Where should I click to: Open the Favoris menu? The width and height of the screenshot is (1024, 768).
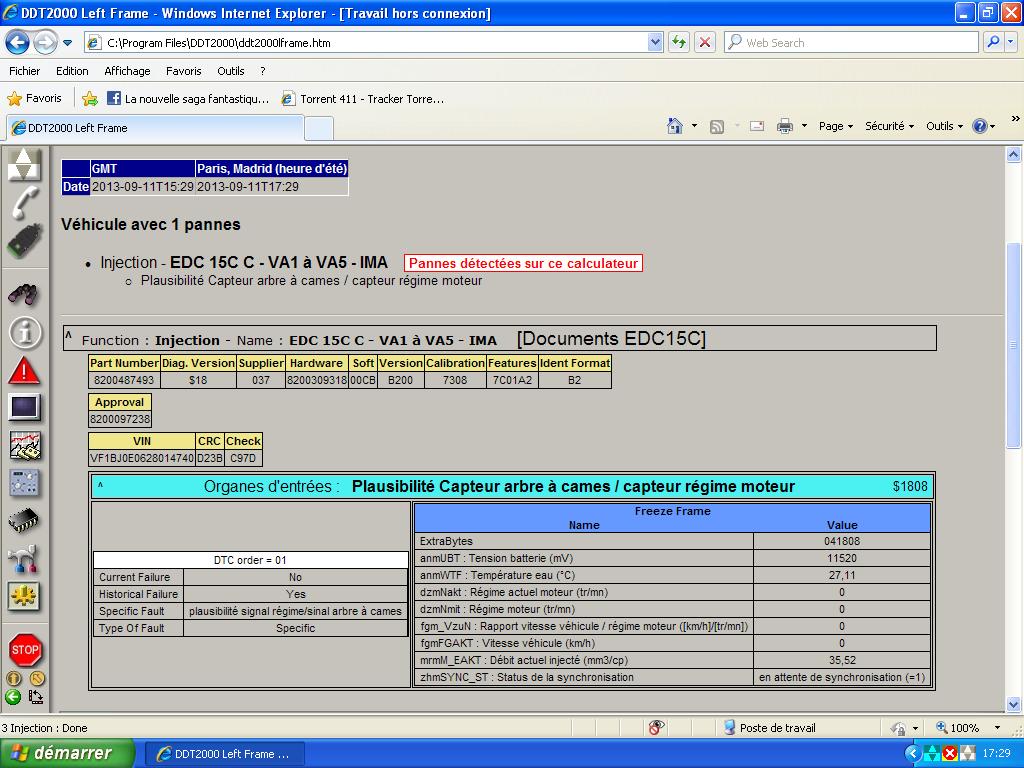[x=184, y=71]
